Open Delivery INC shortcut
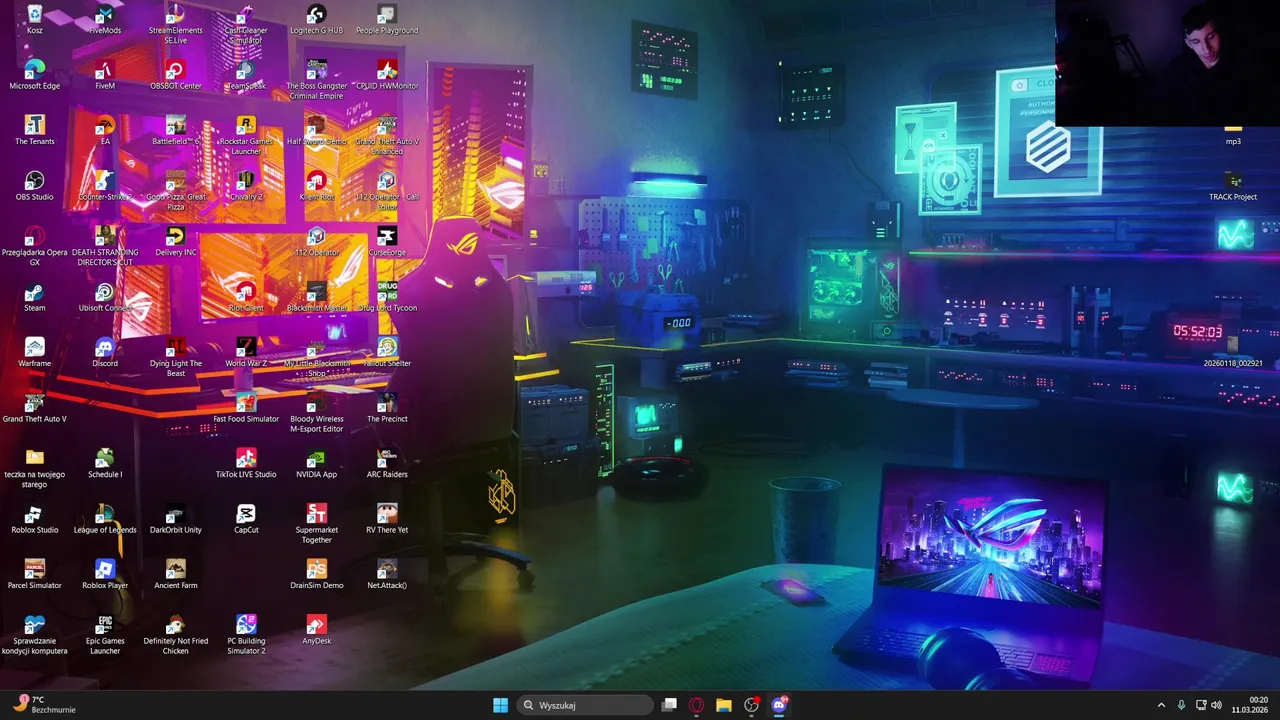 [x=175, y=241]
